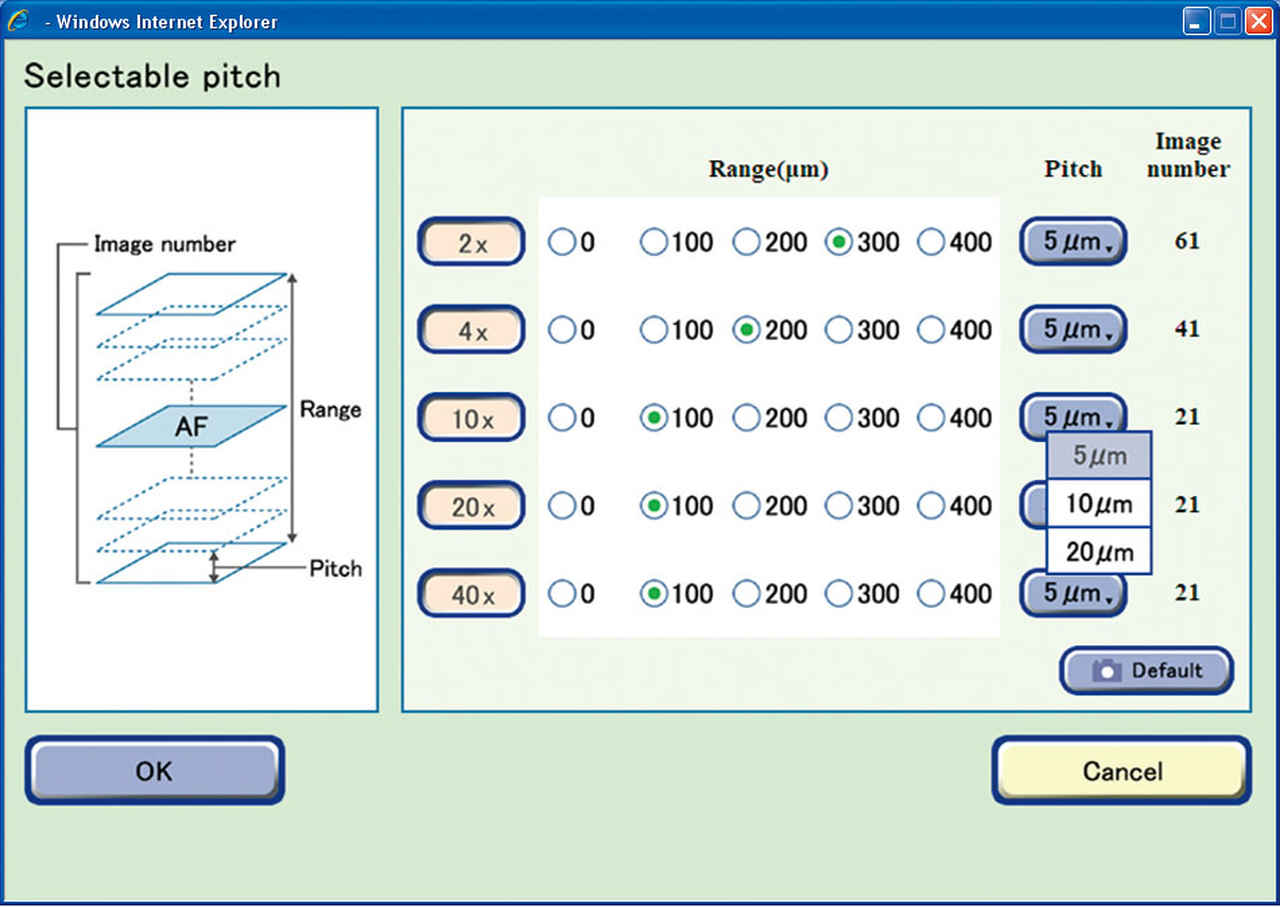
Task: Select range 200 for 4x objective
Action: 746,330
